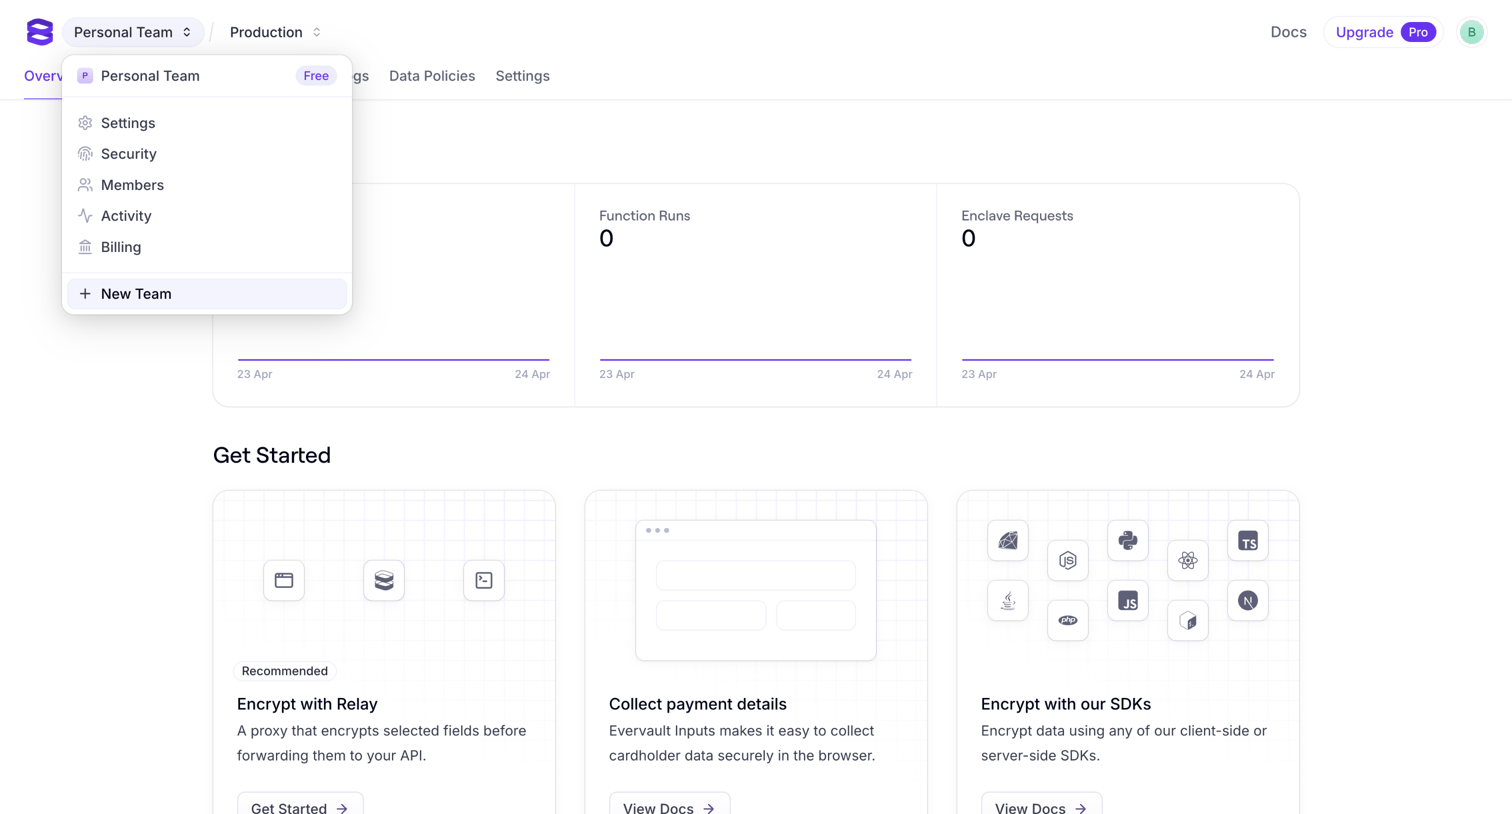Image resolution: width=1512 pixels, height=814 pixels.
Task: Switch to the Data Policies tab
Action: click(x=432, y=76)
